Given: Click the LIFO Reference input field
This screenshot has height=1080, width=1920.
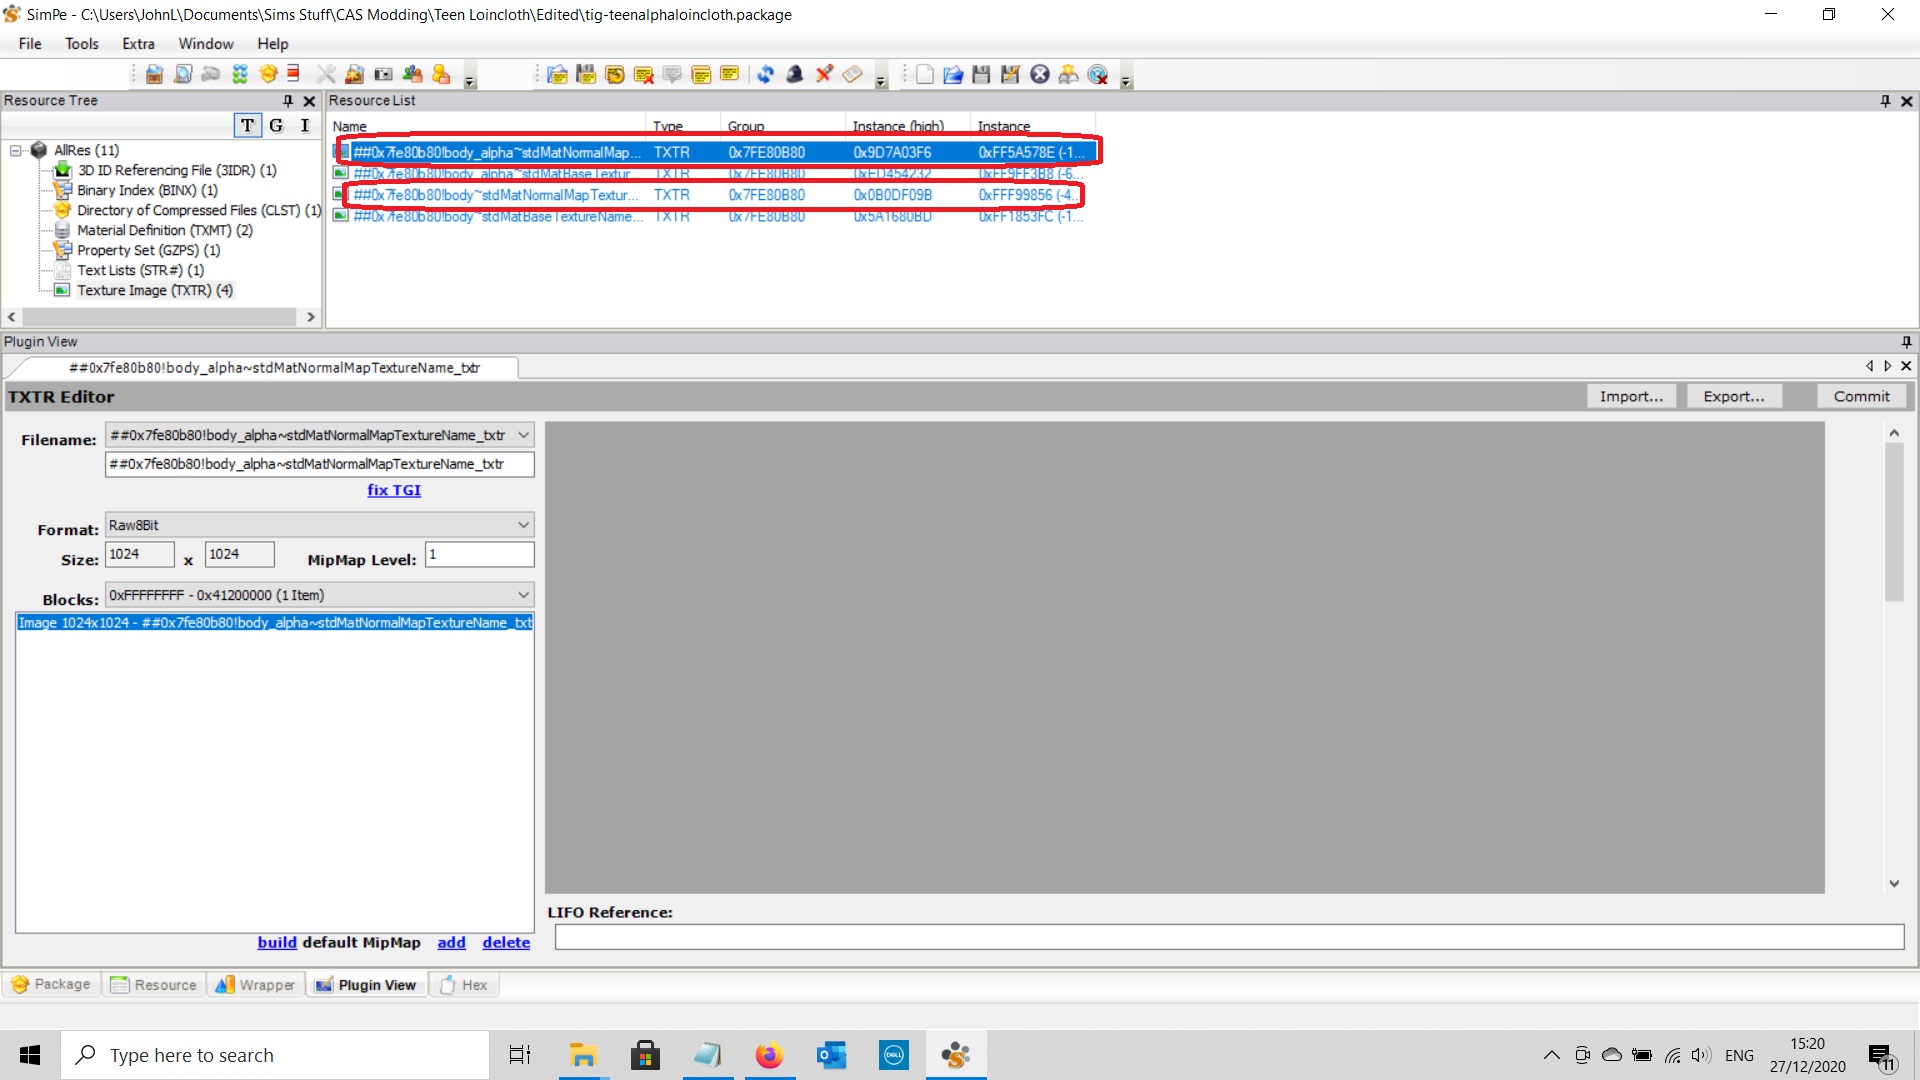Looking at the screenshot, I should pyautogui.click(x=1229, y=937).
